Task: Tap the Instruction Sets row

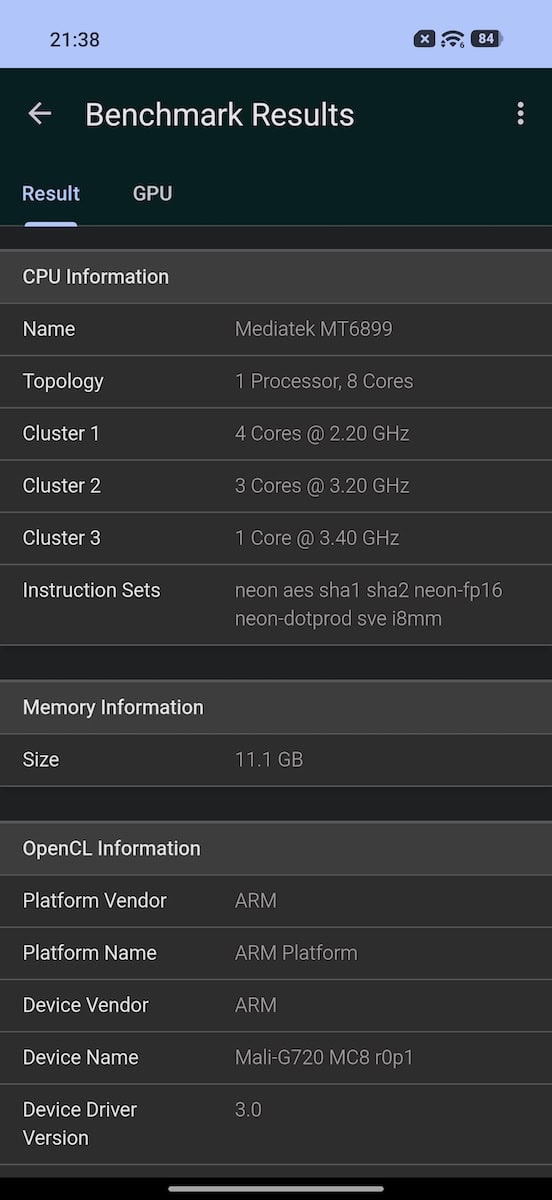Action: pos(276,604)
